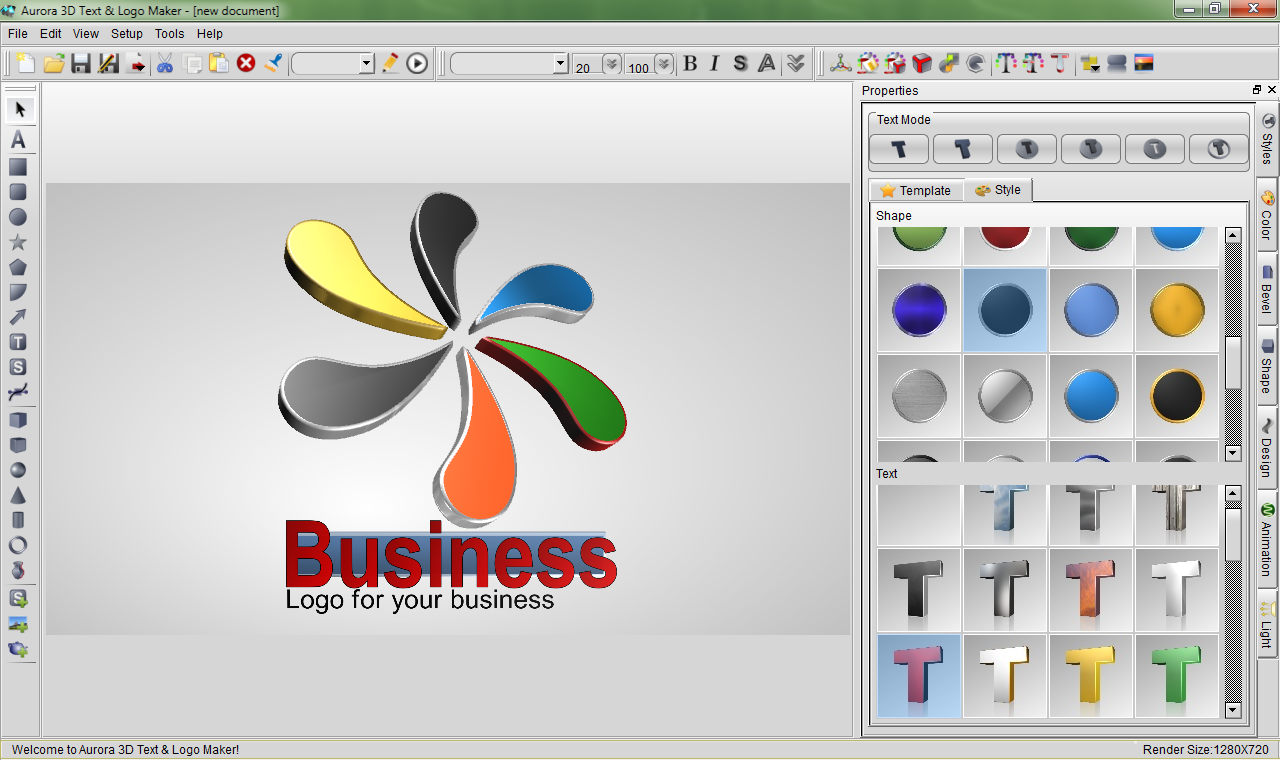Image resolution: width=1280 pixels, height=760 pixels.
Task: Open the Setup menu
Action: [127, 33]
